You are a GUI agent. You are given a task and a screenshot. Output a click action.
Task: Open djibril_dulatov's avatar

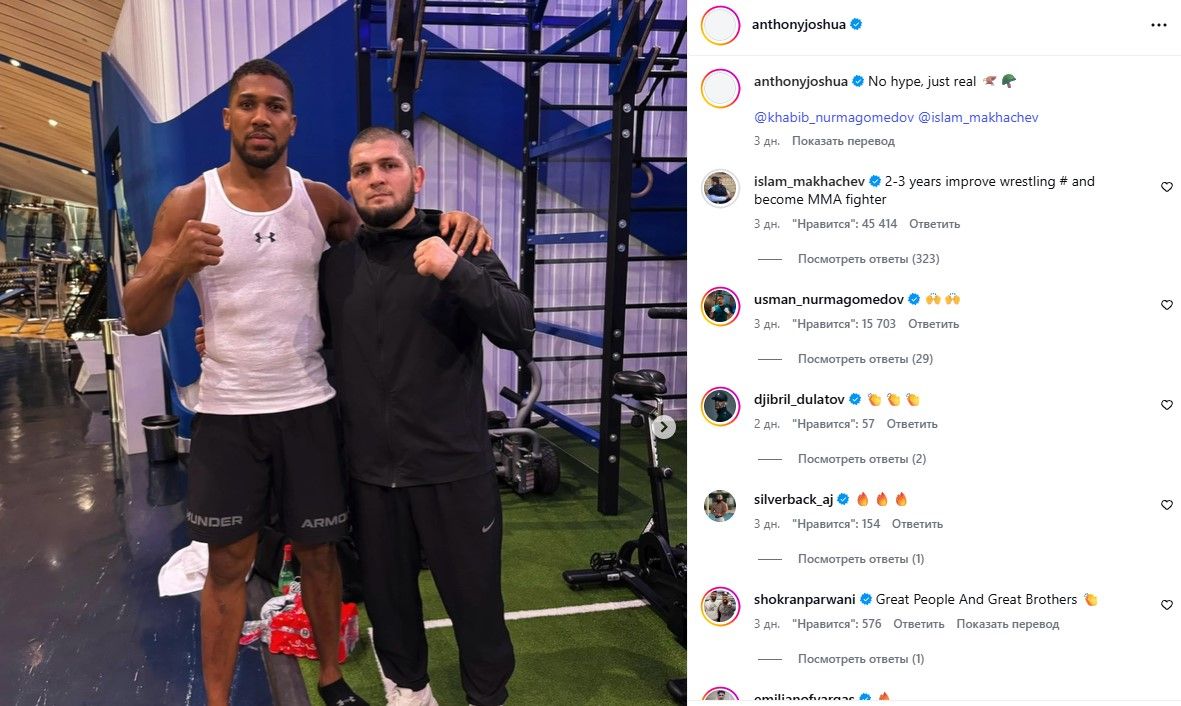point(720,406)
